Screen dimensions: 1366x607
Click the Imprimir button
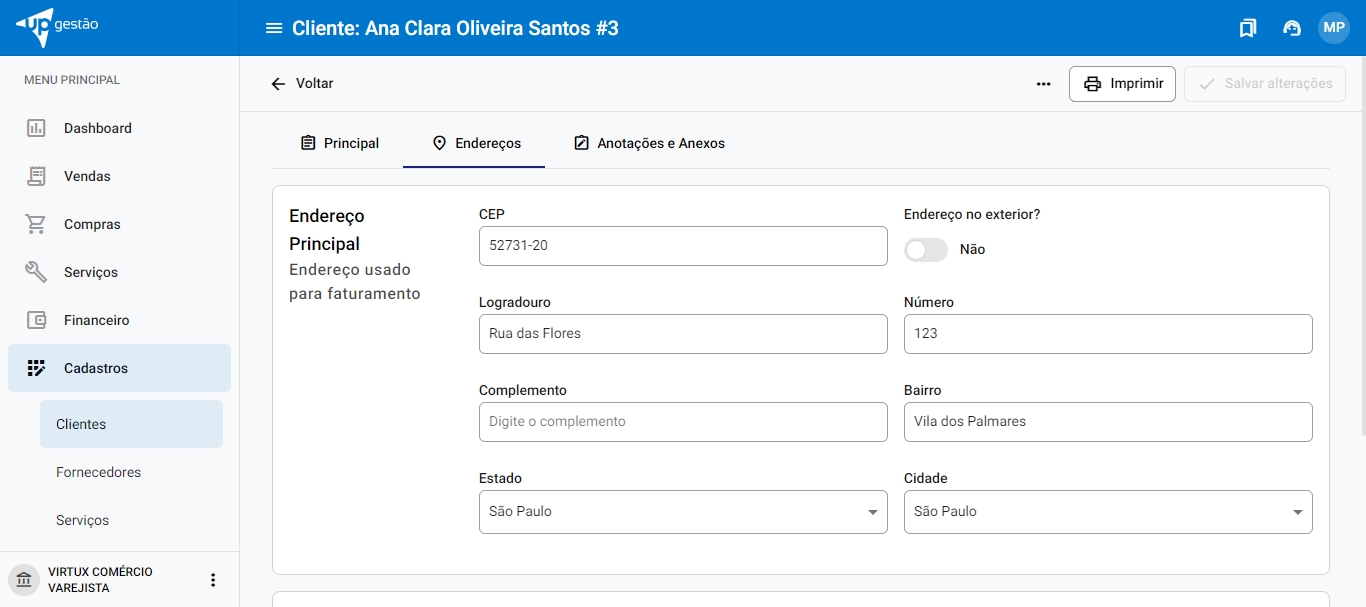[x=1122, y=84]
